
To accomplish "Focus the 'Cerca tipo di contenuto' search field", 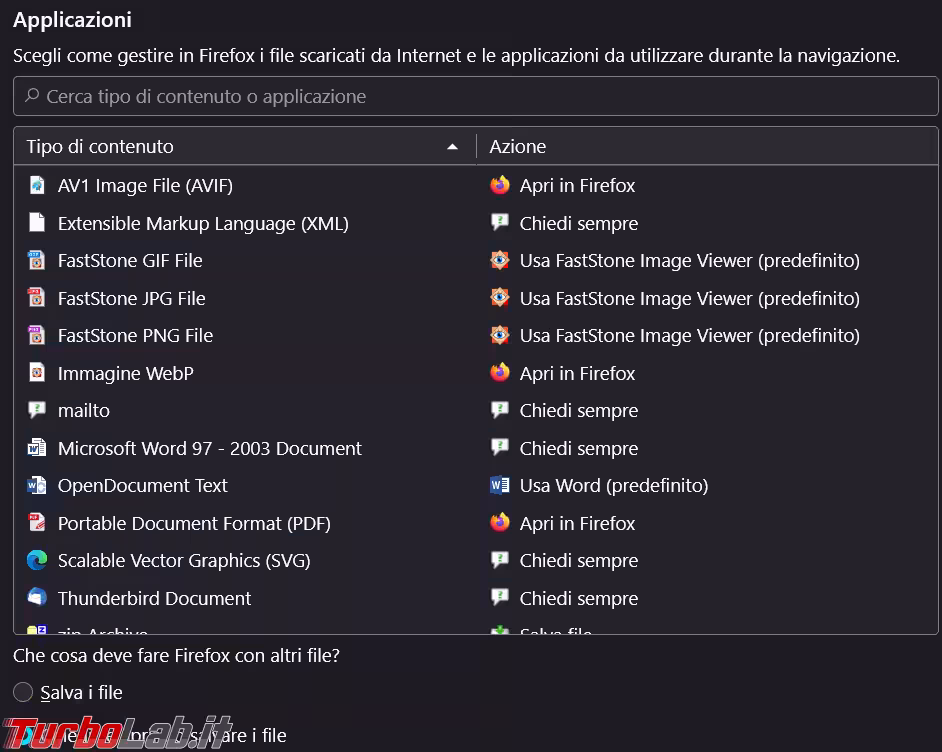I will coord(475,96).
